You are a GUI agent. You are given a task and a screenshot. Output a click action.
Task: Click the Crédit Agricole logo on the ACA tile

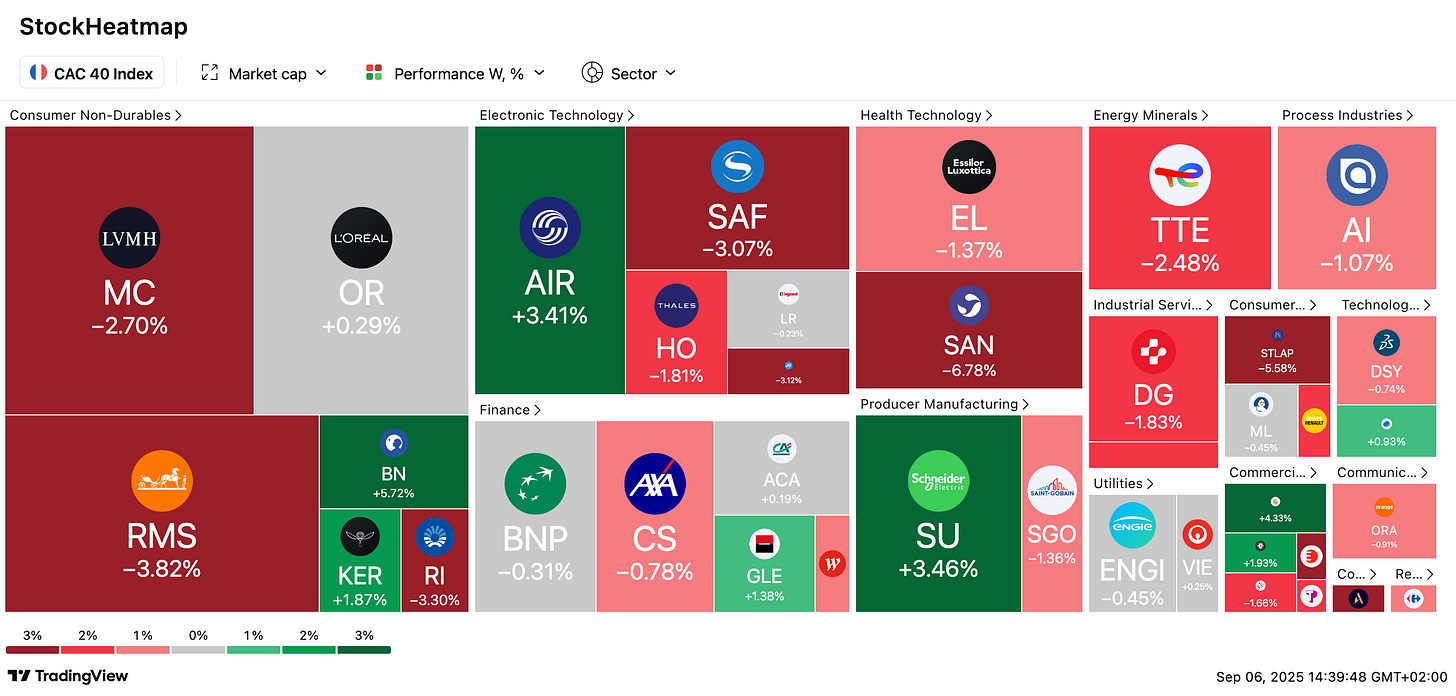pyautogui.click(x=781, y=450)
